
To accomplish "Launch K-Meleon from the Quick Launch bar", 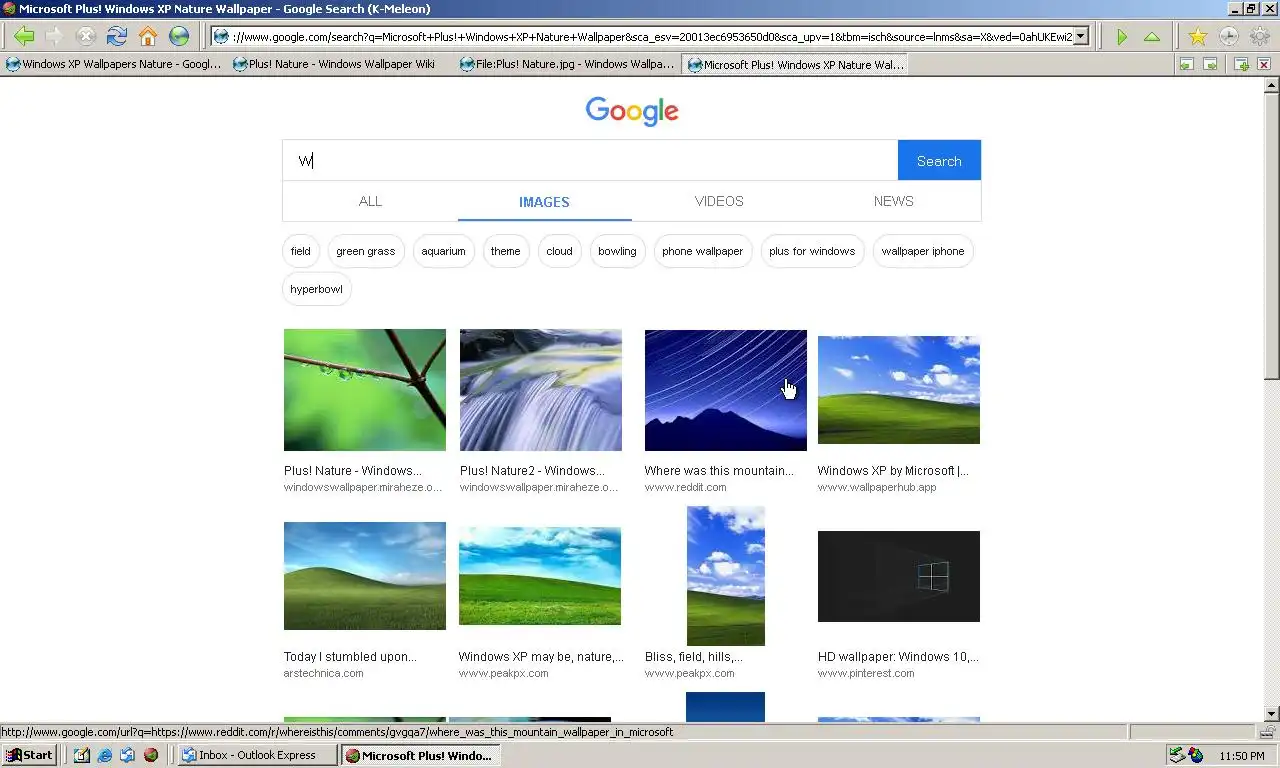I will tap(151, 755).
